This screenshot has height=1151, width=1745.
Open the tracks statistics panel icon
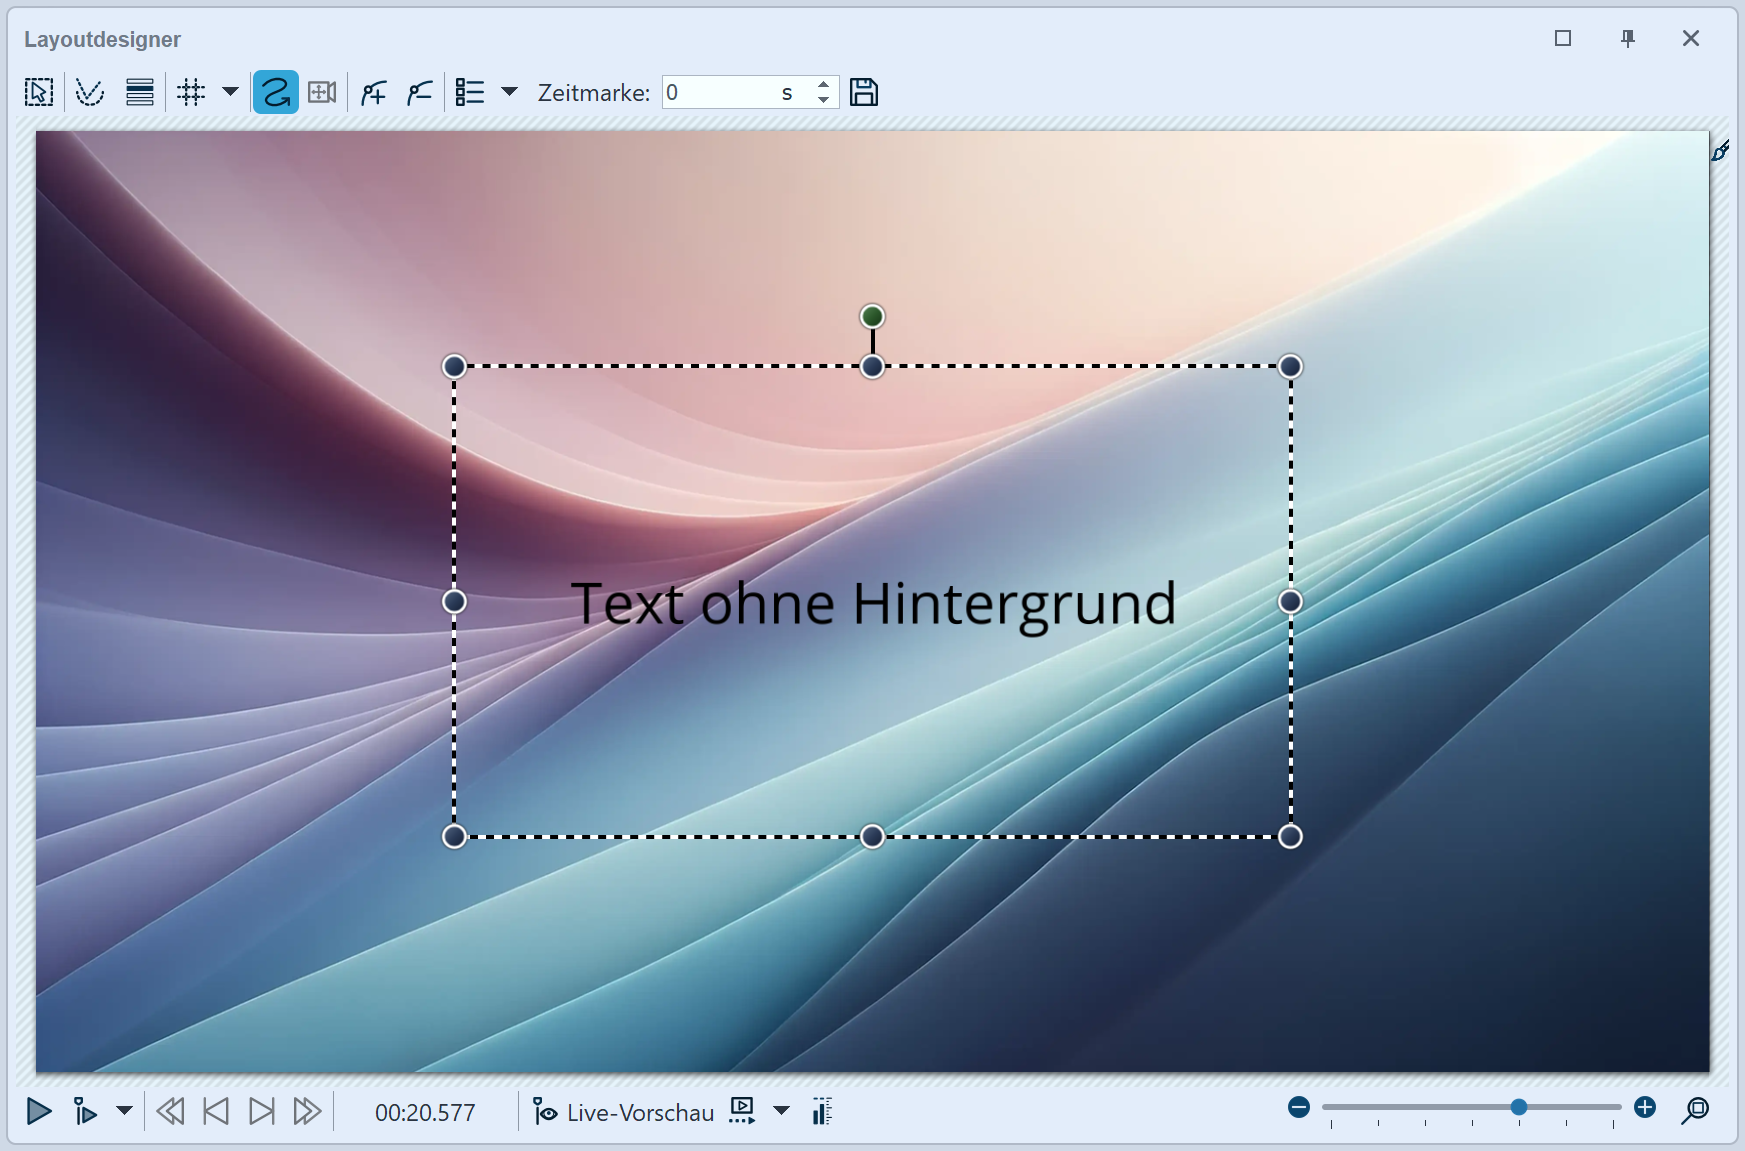pos(822,1111)
